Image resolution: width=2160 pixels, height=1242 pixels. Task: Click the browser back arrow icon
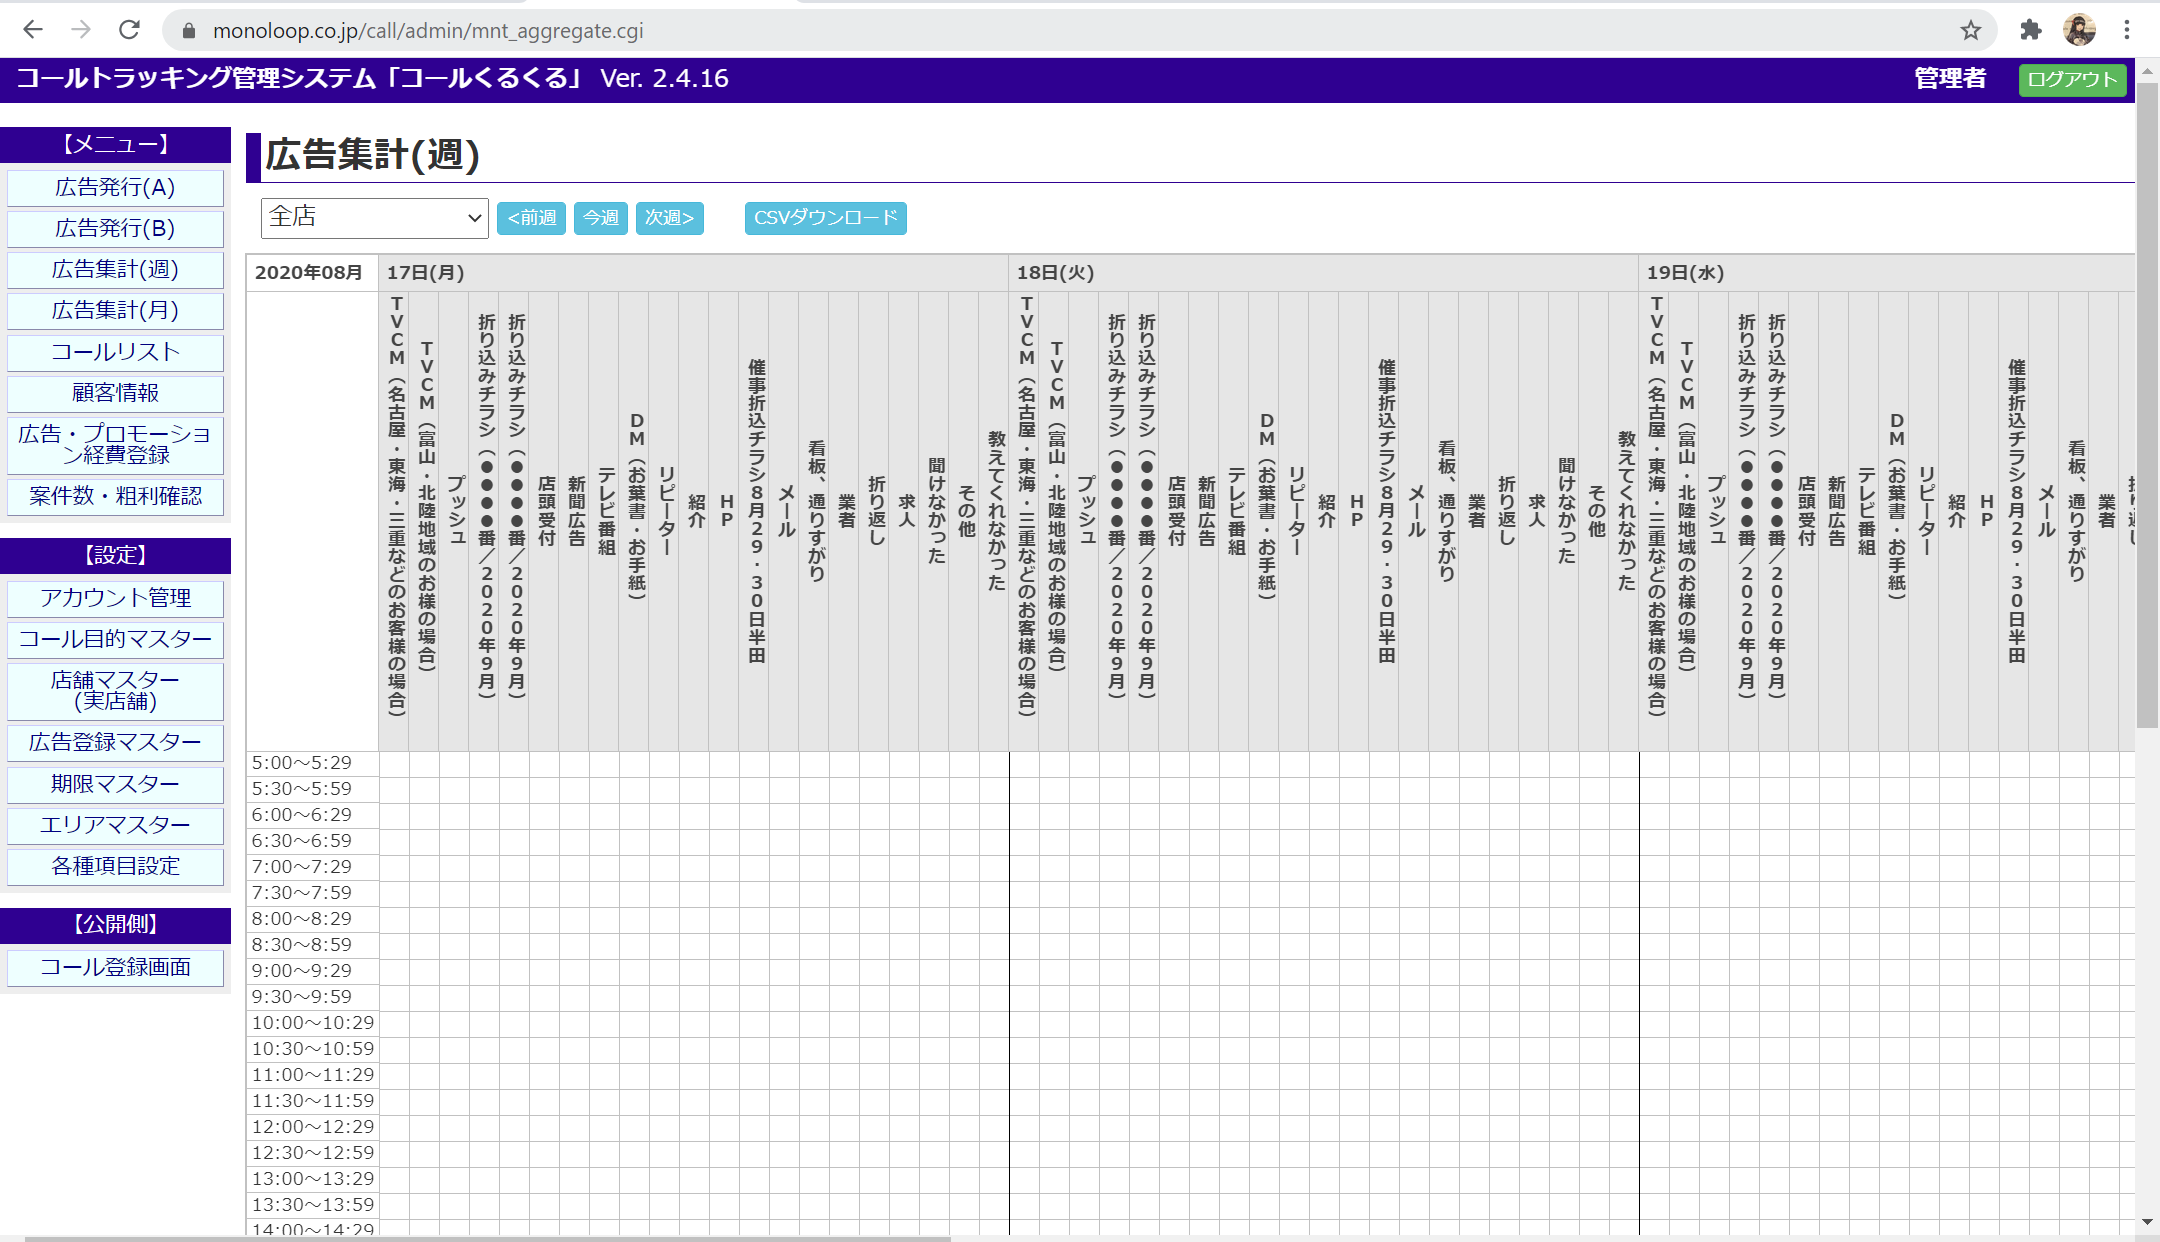(33, 30)
